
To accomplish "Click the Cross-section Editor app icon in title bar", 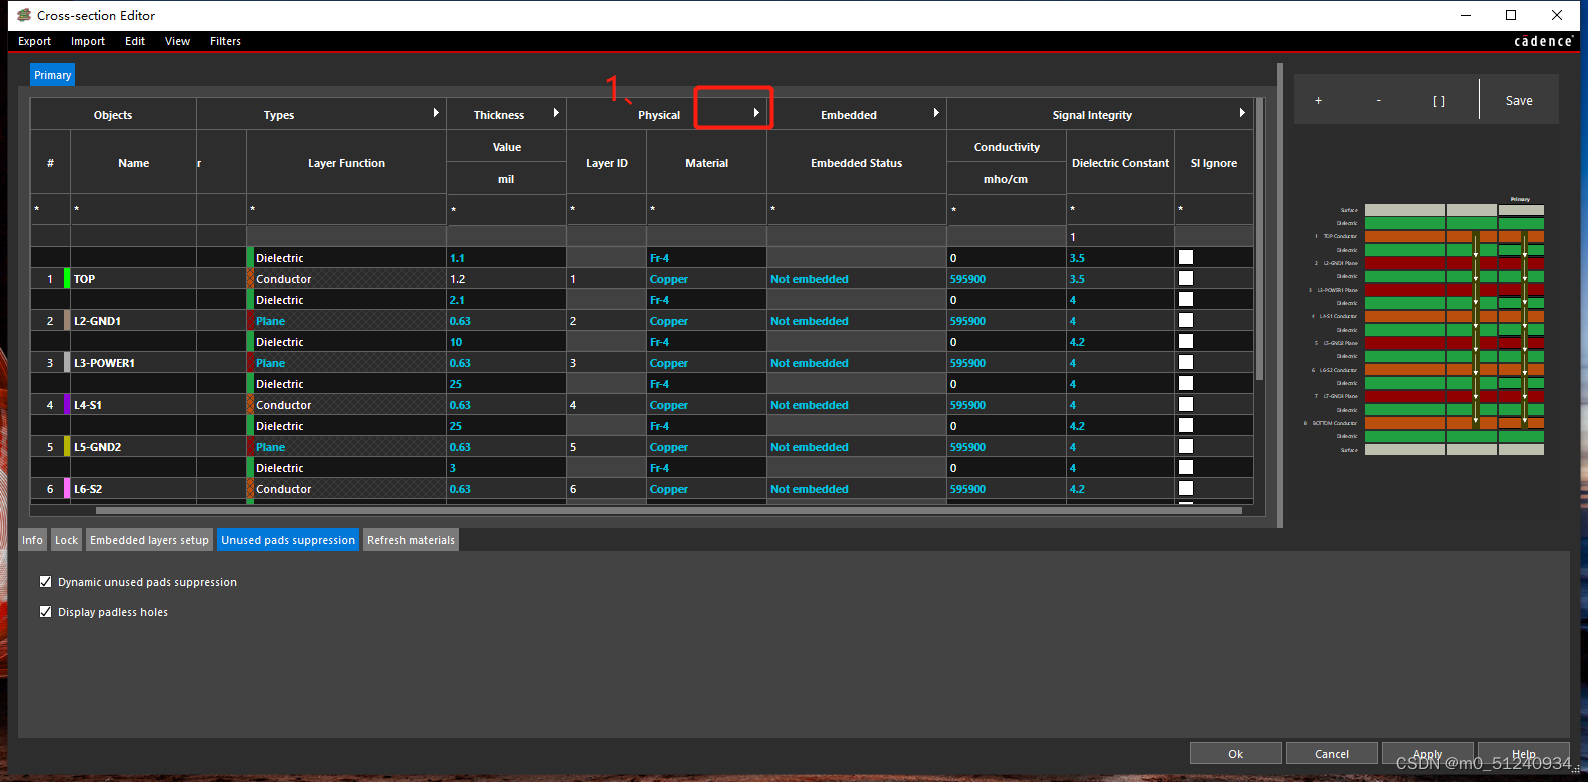I will [24, 15].
